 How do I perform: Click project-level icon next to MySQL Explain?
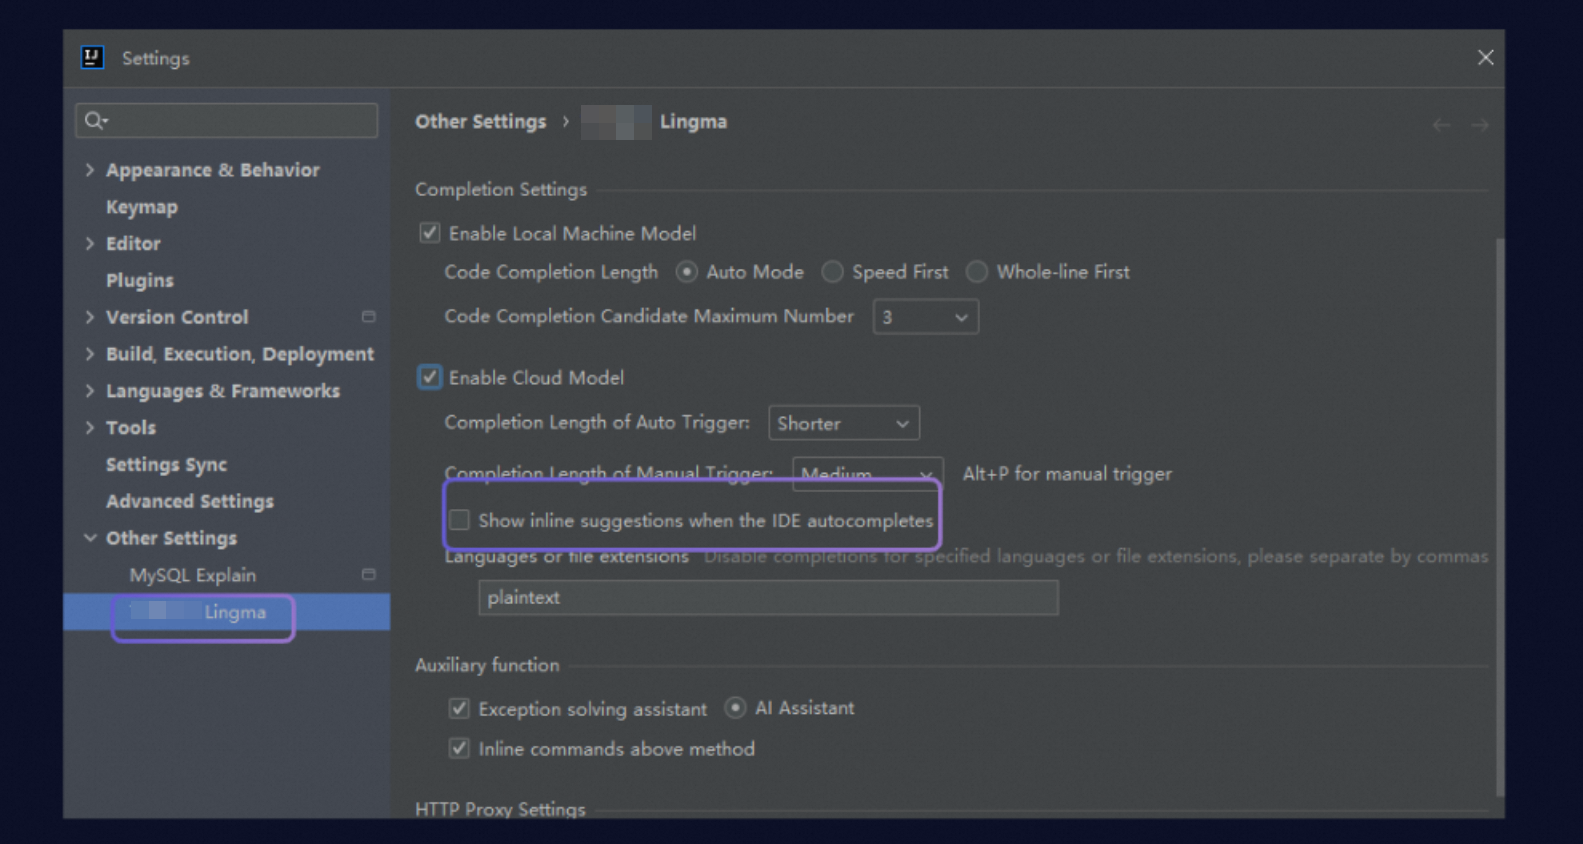368,574
